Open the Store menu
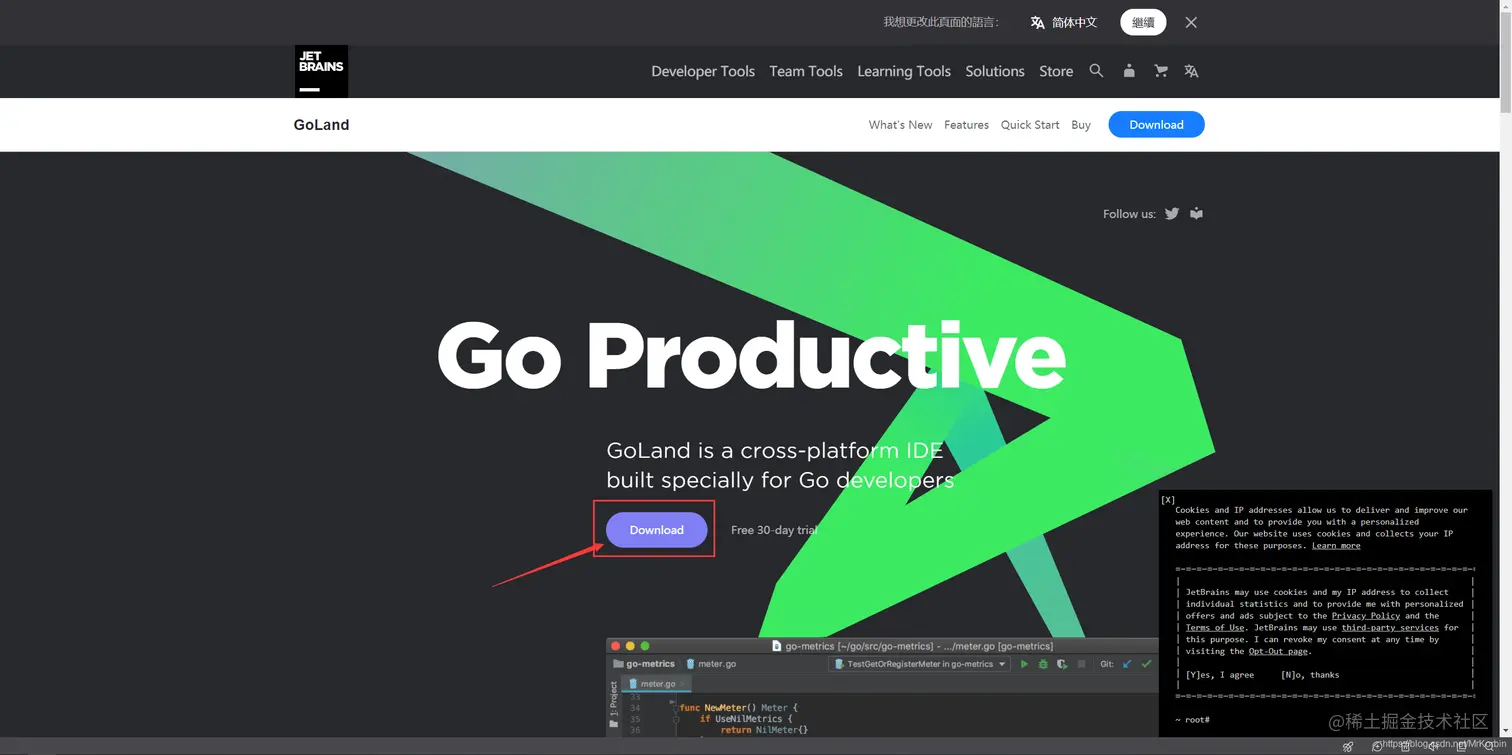 1056,71
